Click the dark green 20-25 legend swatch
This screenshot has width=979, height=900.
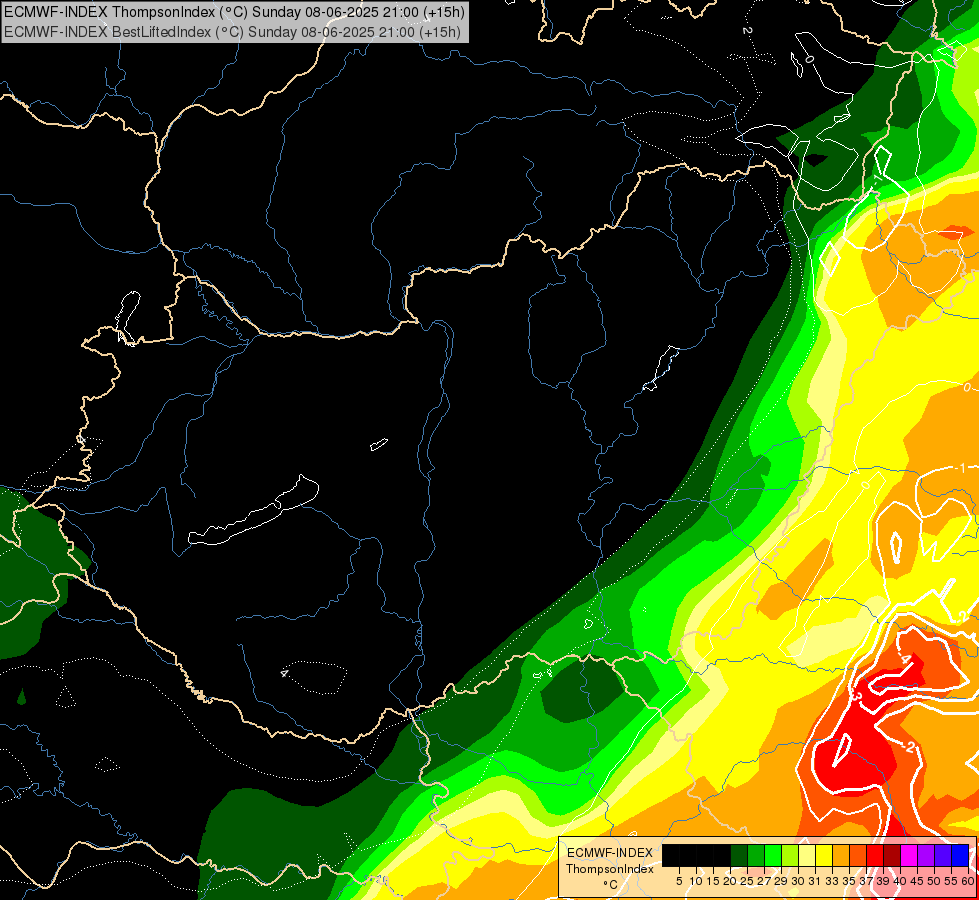tap(739, 855)
